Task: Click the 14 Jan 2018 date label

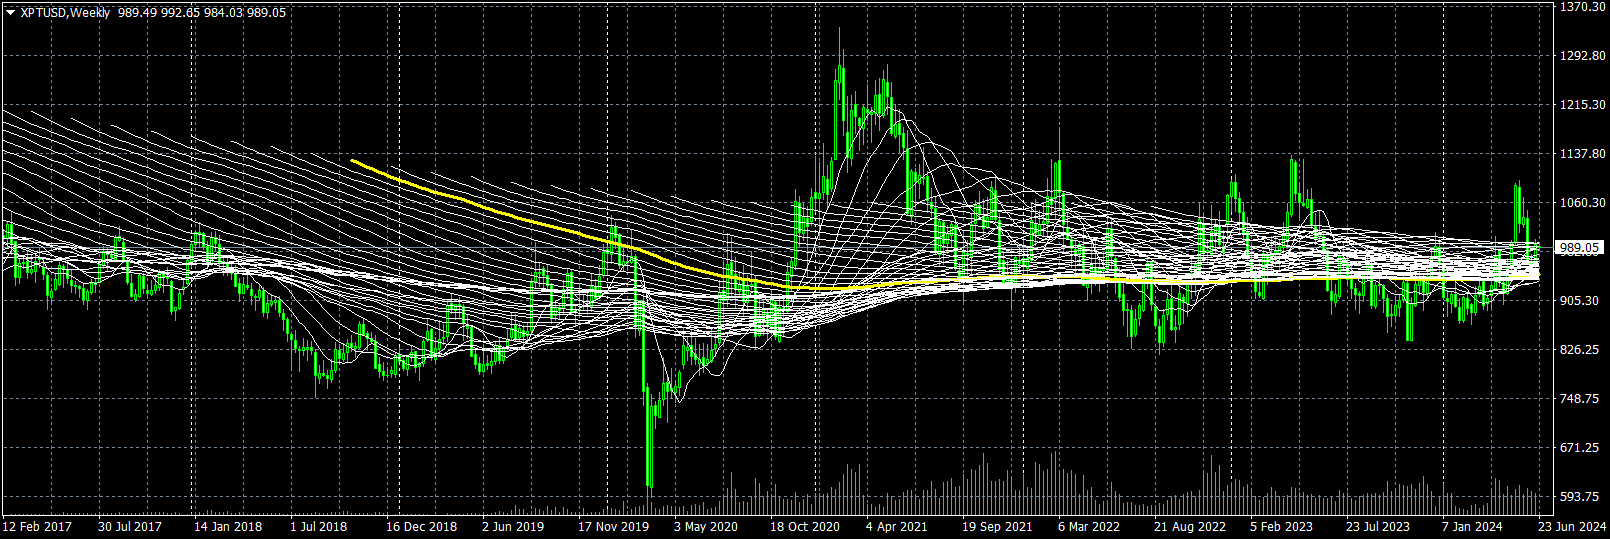Action: (x=228, y=526)
